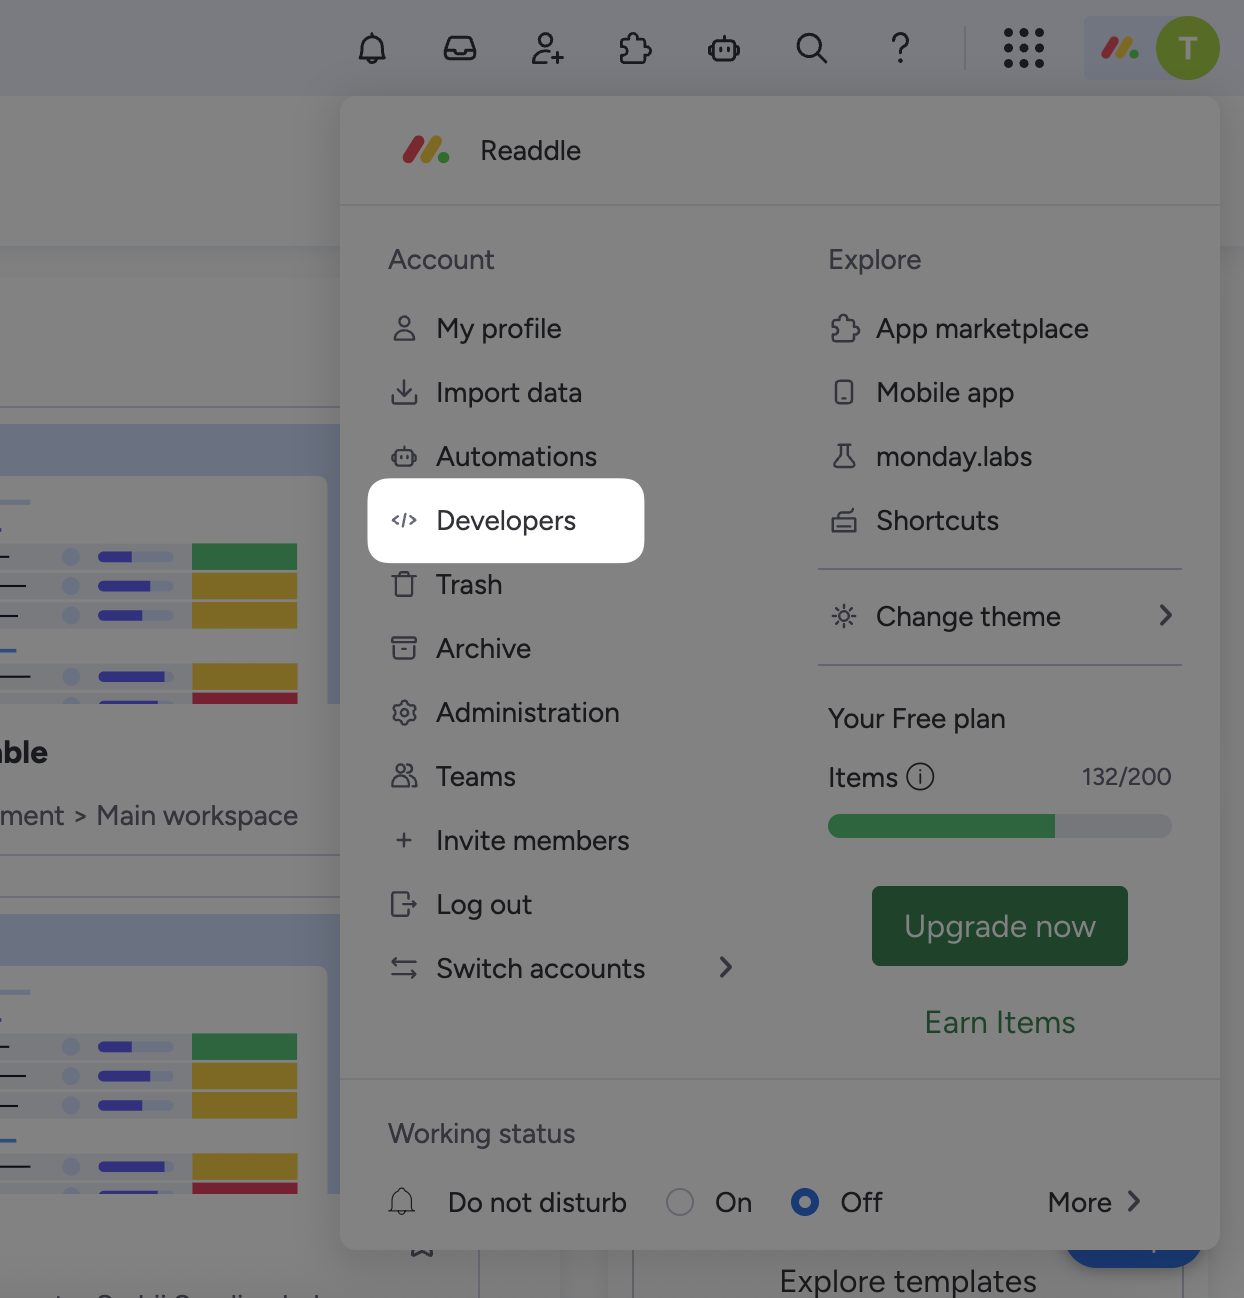This screenshot has height=1298, width=1244.
Task: Click the info icon next to Items
Action: (920, 777)
